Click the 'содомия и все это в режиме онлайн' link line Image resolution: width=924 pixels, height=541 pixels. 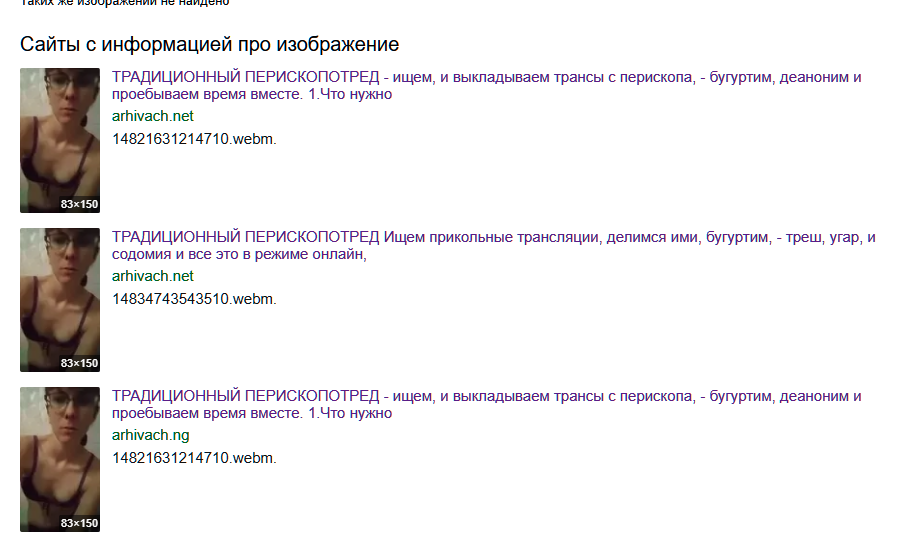tap(239, 255)
